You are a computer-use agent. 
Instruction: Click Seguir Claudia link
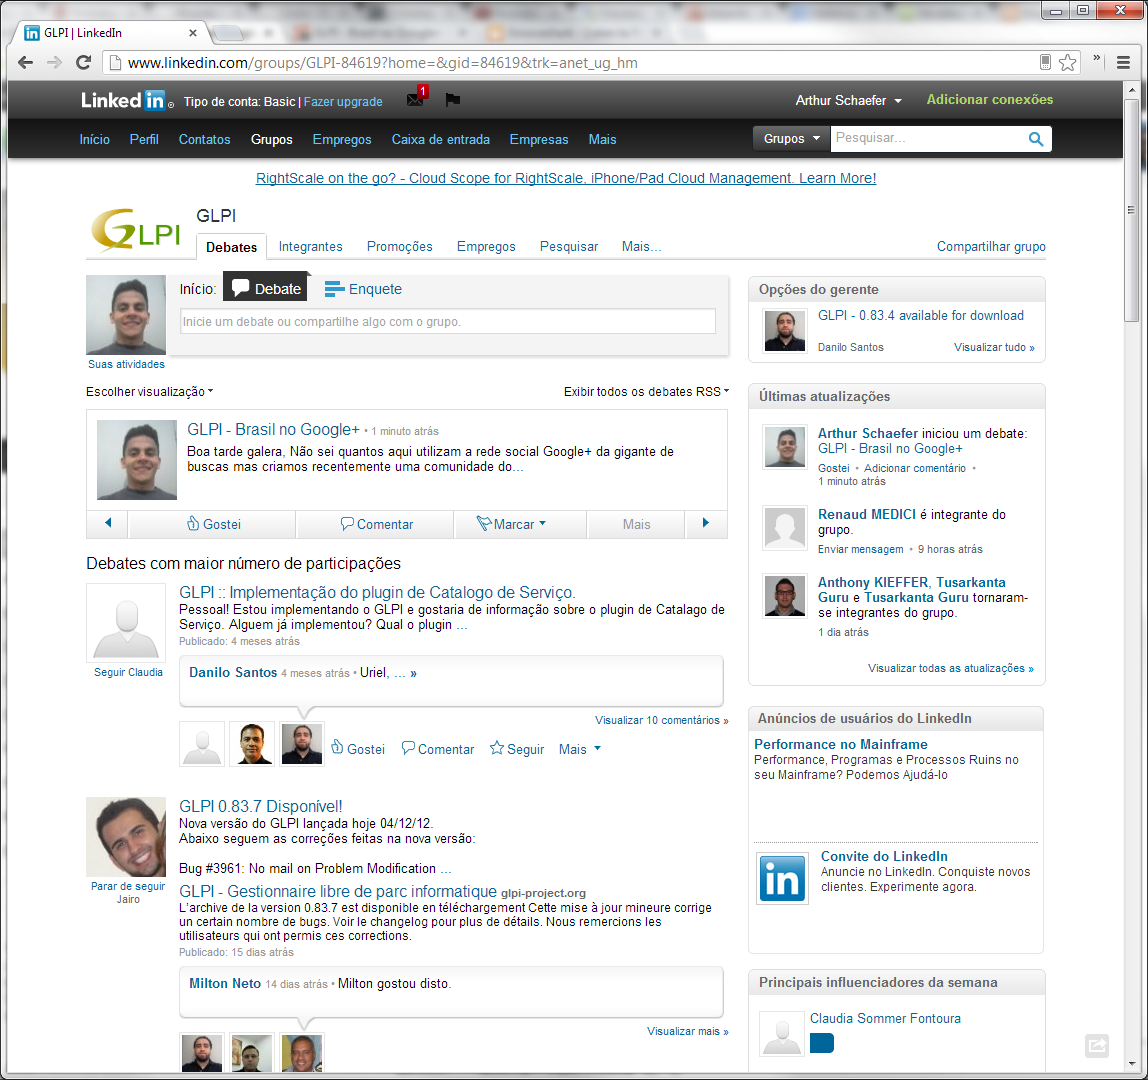[x=129, y=672]
